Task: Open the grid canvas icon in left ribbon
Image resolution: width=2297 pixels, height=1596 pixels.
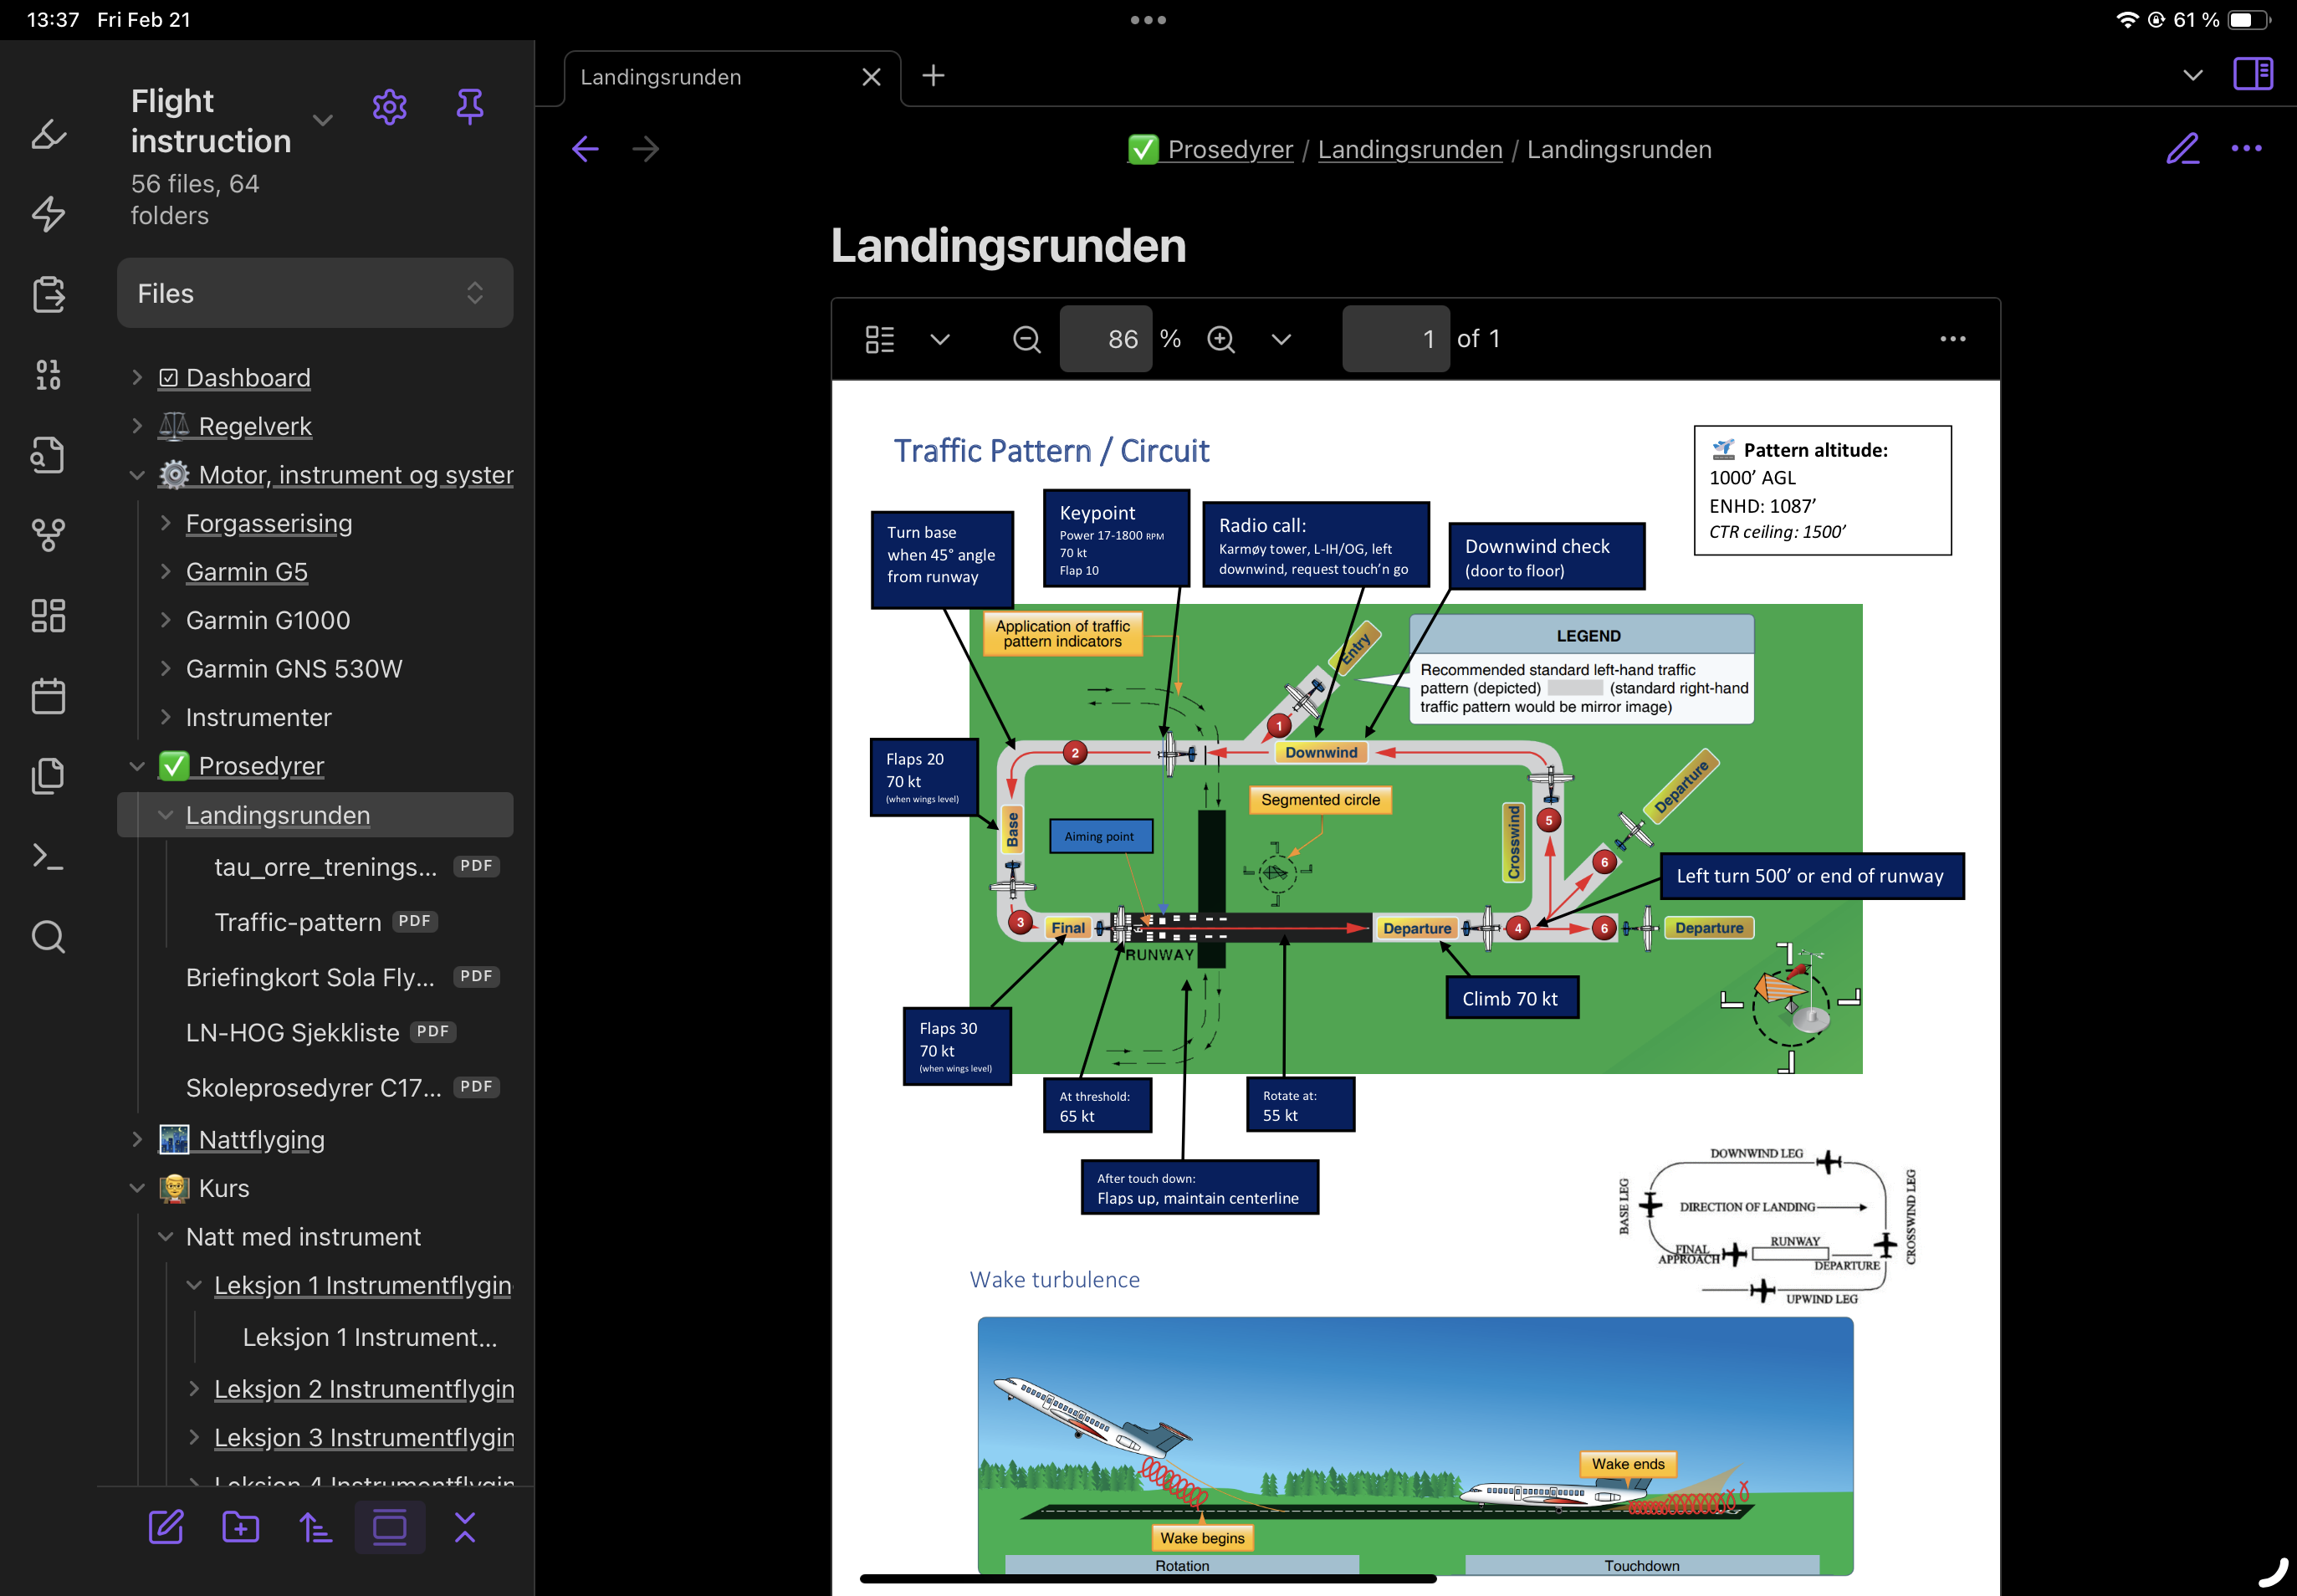Action: click(48, 615)
